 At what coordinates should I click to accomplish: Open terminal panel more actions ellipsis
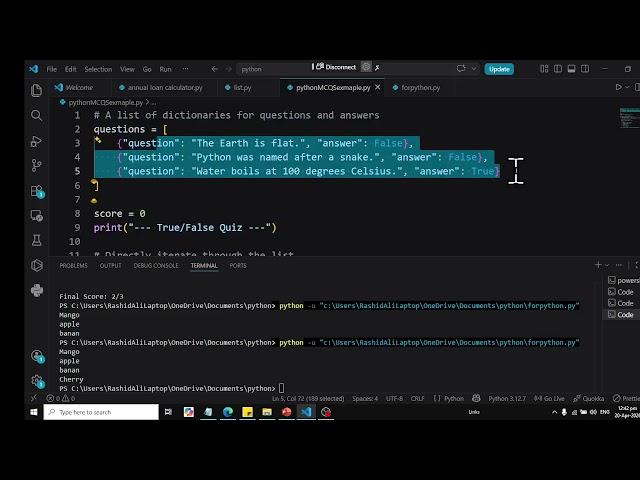coord(619,265)
